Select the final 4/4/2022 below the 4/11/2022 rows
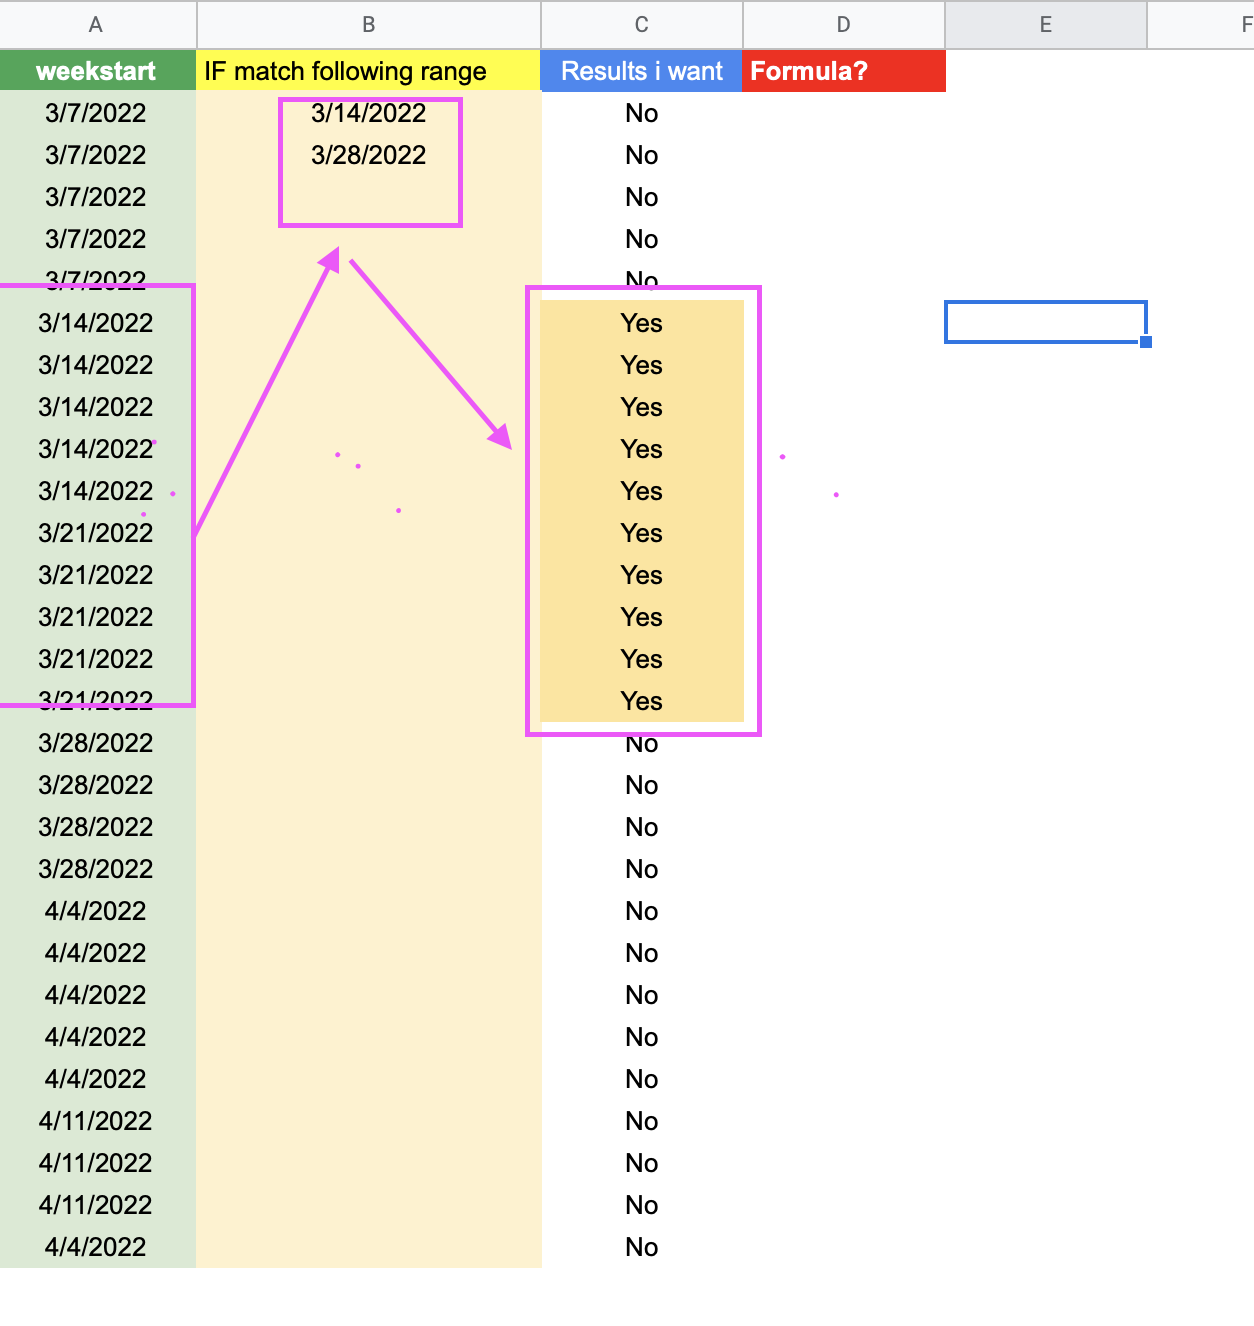Screen dimensions: 1254x1326 [96, 1247]
